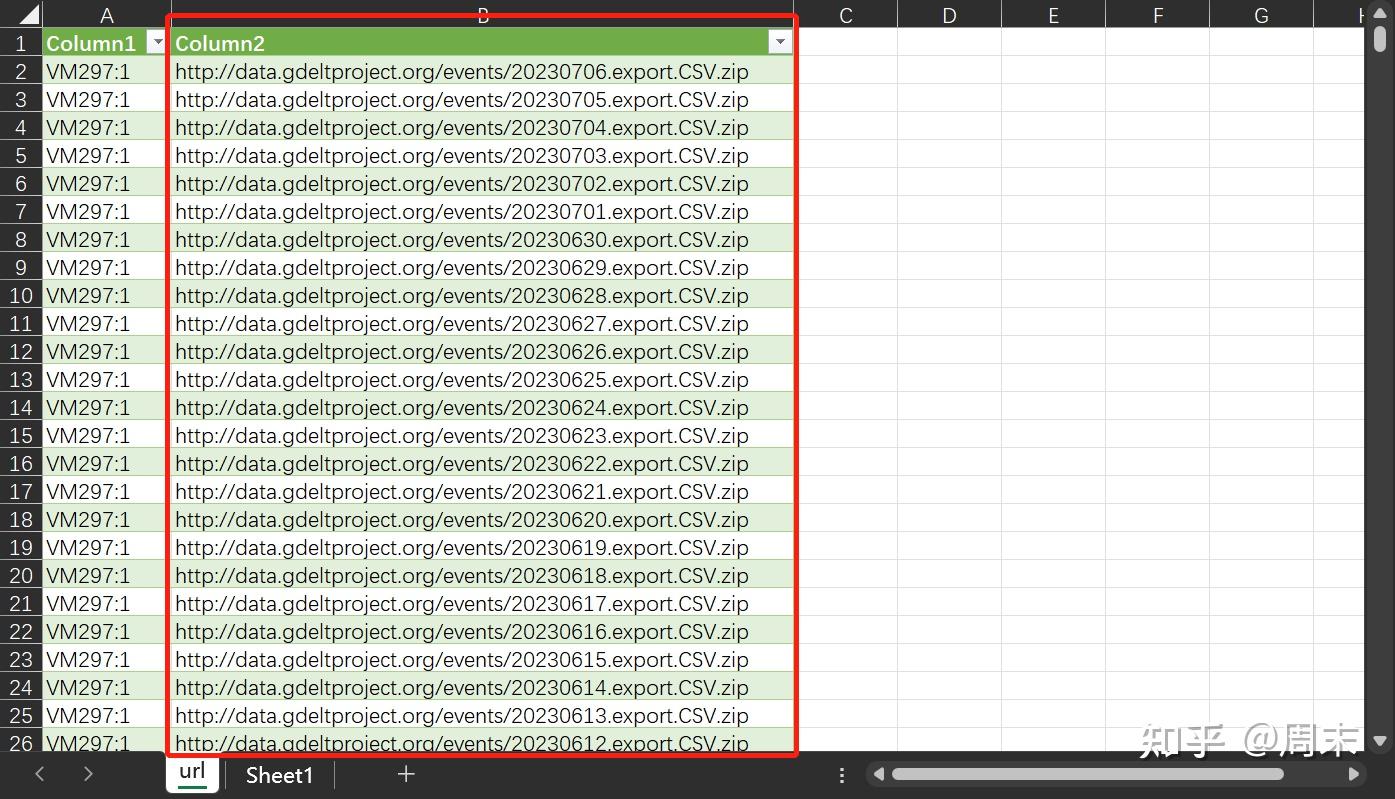Add a new sheet with plus icon
The height and width of the screenshot is (799, 1395).
pos(406,774)
